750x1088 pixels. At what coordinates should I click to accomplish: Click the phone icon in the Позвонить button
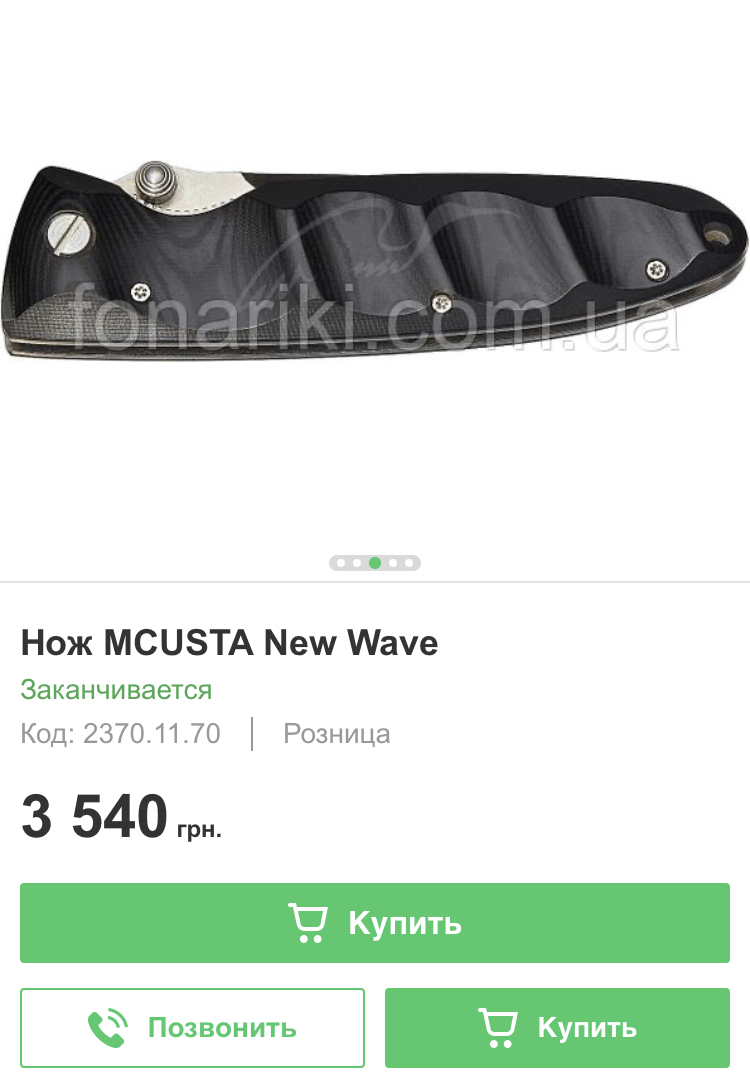(108, 1028)
